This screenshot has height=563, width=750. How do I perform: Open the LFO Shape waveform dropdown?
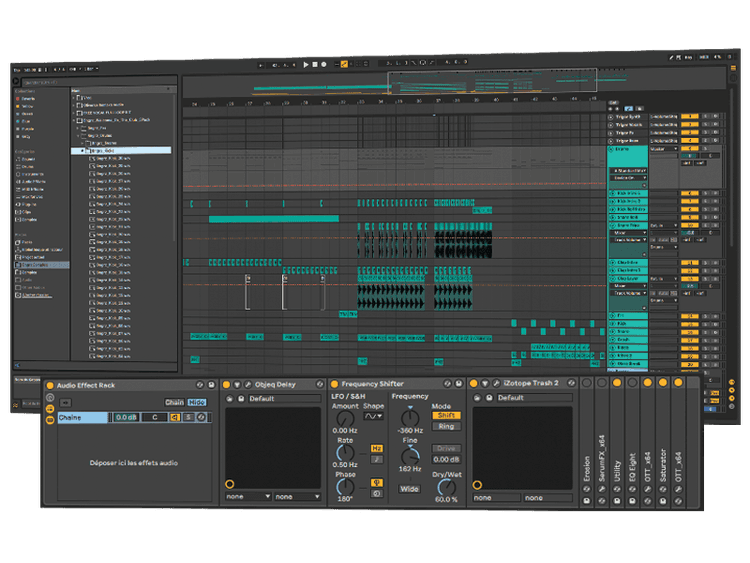click(x=374, y=417)
